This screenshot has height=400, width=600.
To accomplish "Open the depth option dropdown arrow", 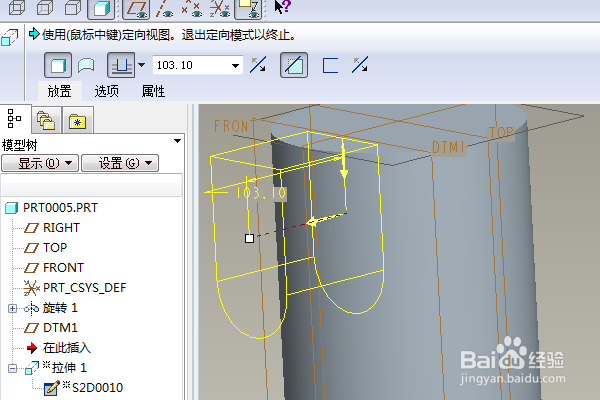I will pyautogui.click(x=142, y=65).
